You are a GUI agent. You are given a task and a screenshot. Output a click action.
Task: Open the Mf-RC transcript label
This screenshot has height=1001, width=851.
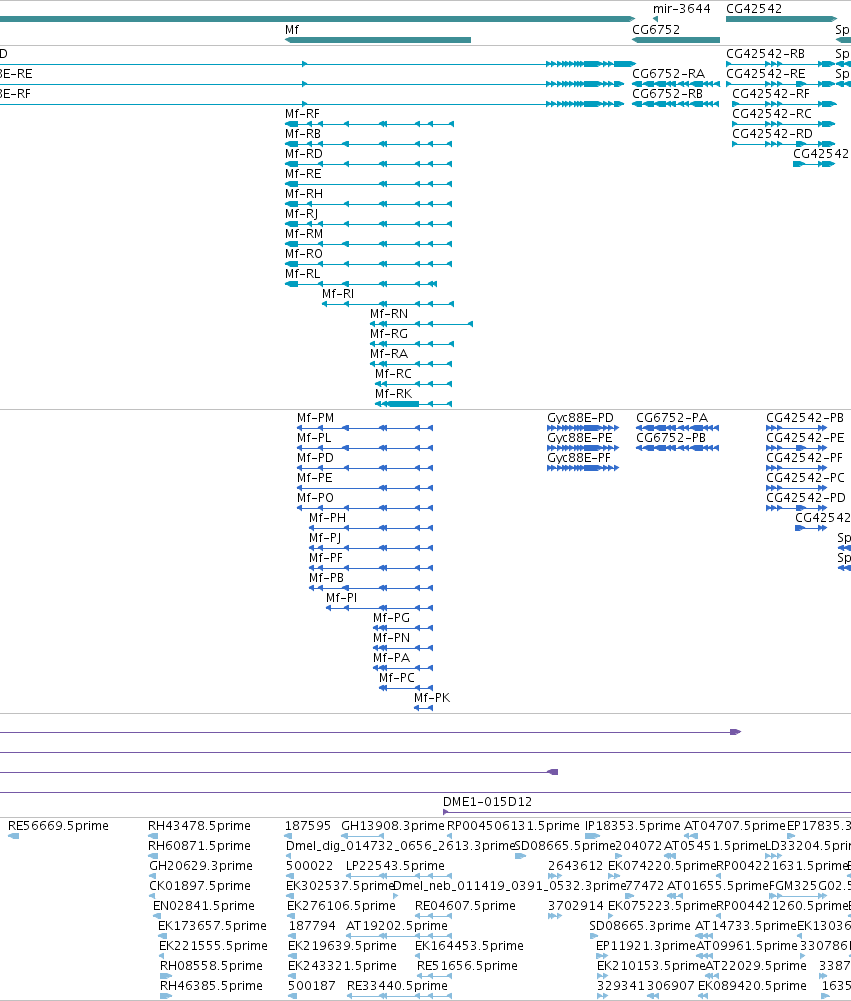pos(393,374)
